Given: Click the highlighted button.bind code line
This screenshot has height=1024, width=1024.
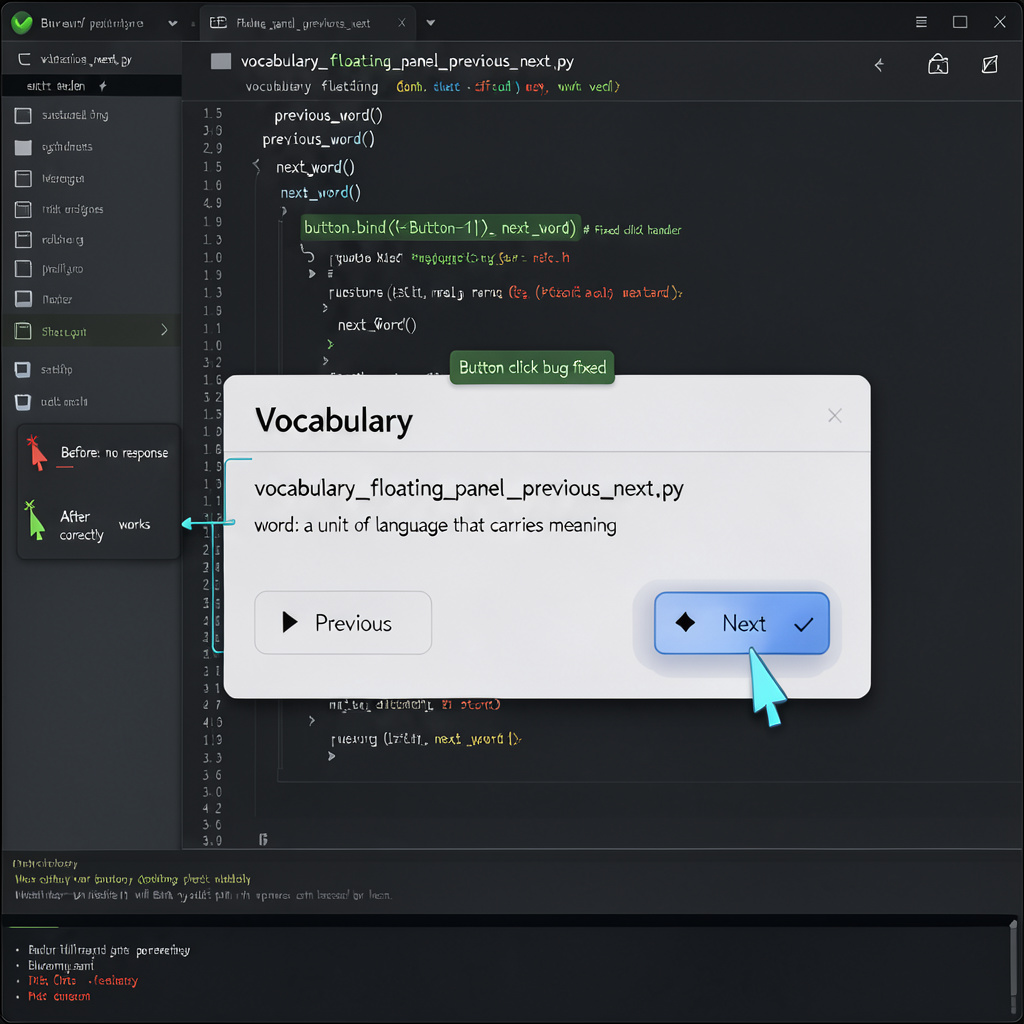Looking at the screenshot, I should [440, 228].
